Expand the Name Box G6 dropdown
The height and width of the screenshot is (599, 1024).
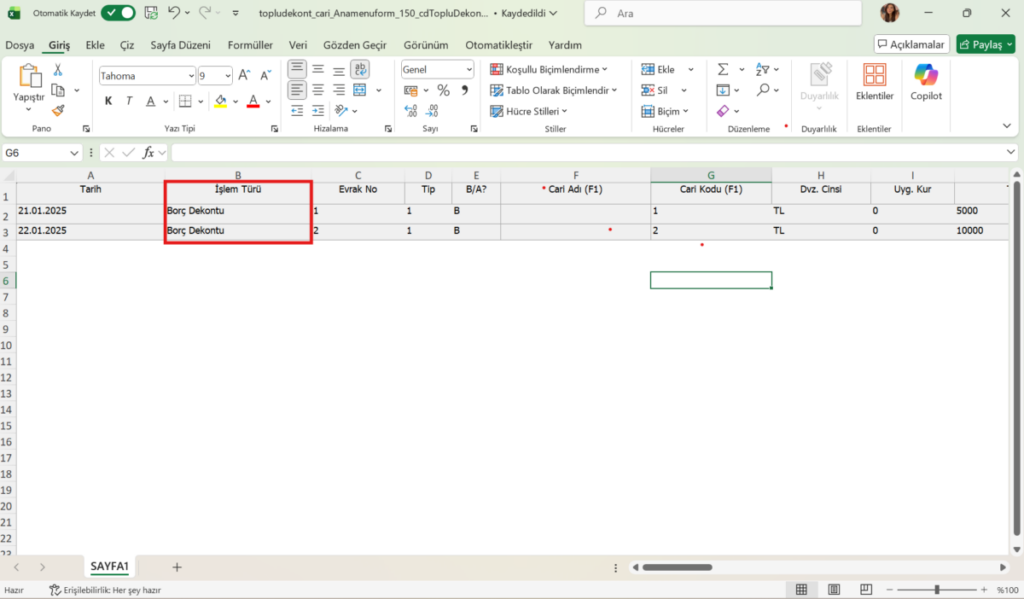74,153
